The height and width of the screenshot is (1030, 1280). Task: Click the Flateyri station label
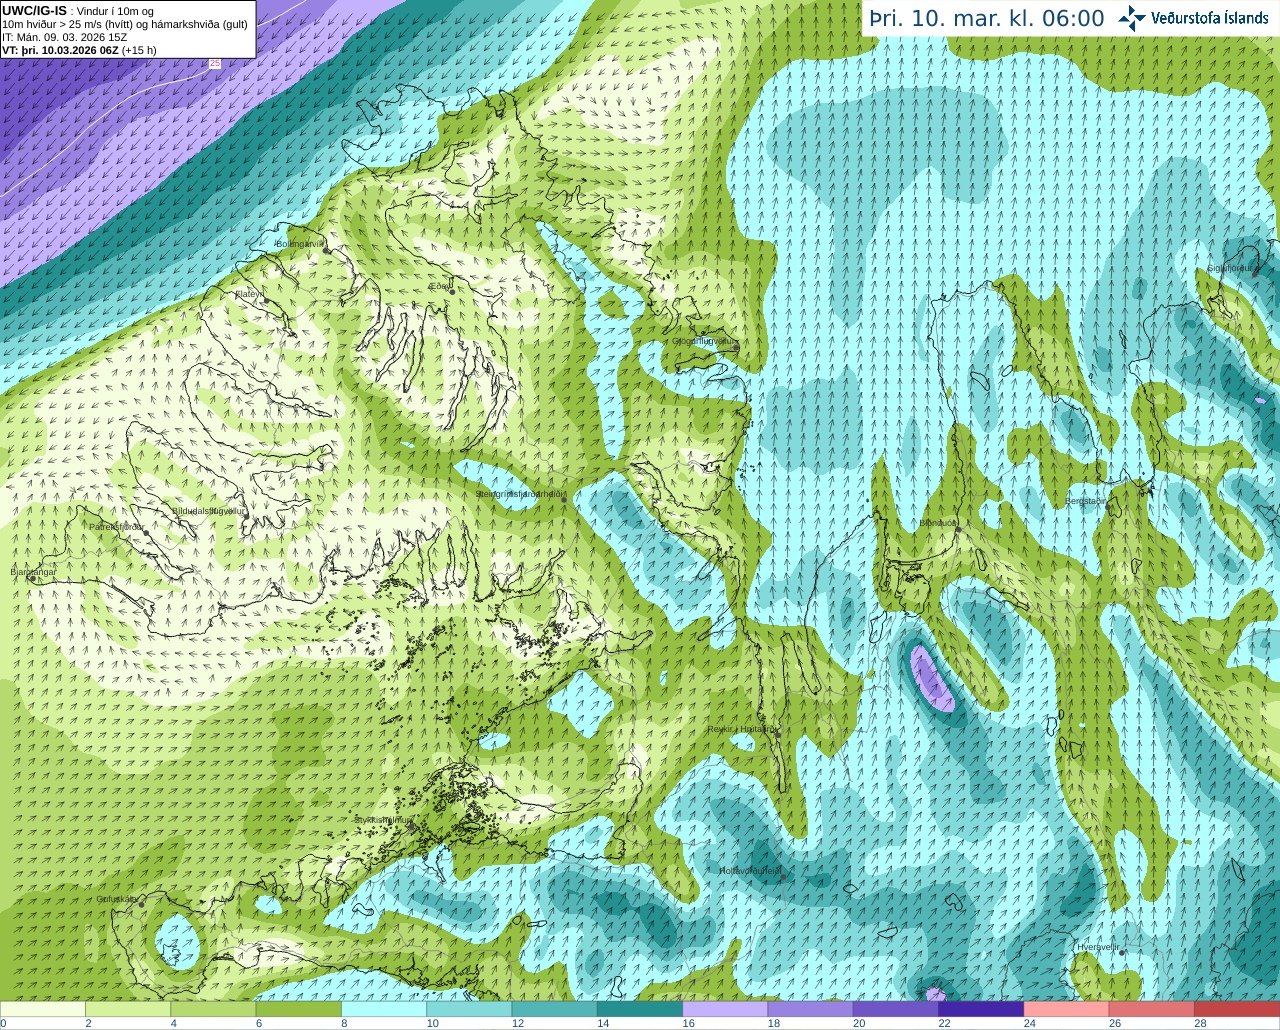click(249, 293)
